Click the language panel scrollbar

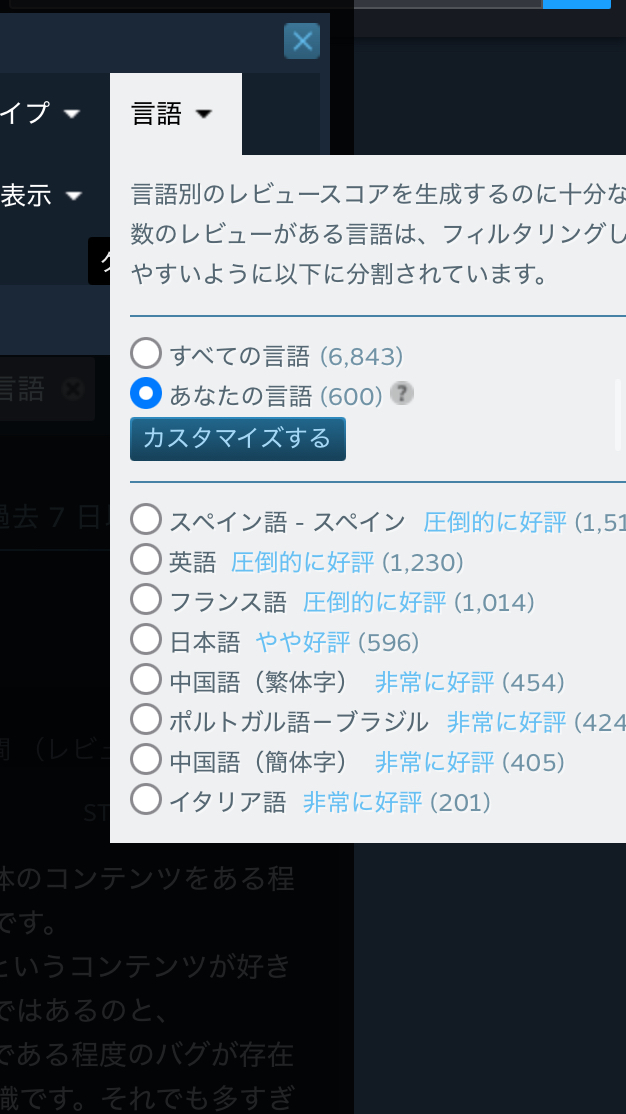(618, 414)
